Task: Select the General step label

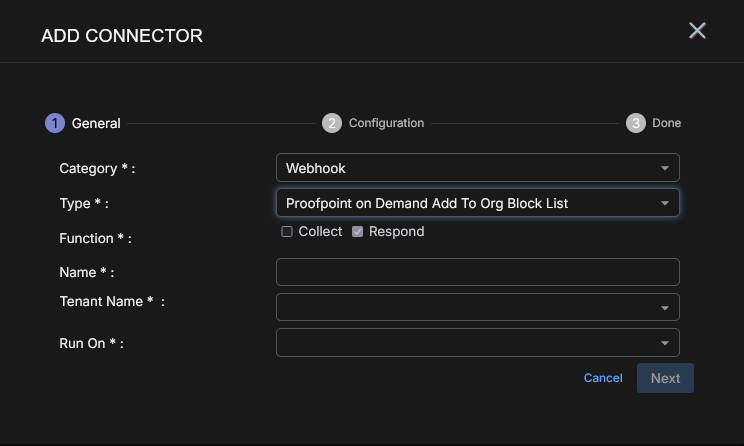Action: point(96,123)
